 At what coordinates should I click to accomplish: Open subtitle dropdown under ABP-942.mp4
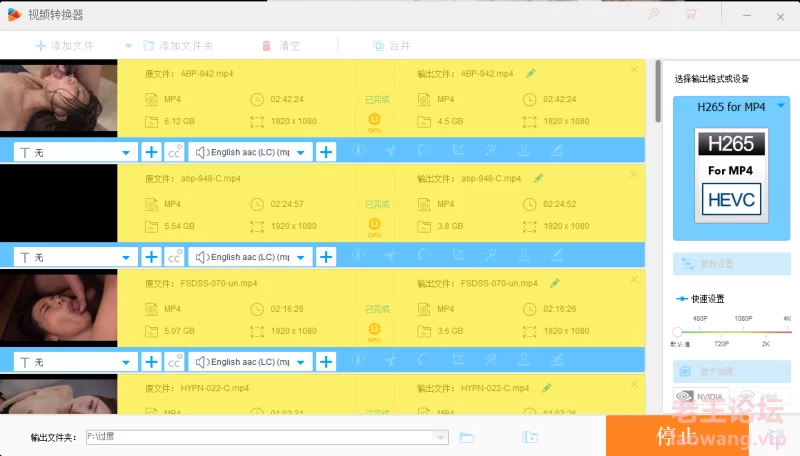coord(75,152)
